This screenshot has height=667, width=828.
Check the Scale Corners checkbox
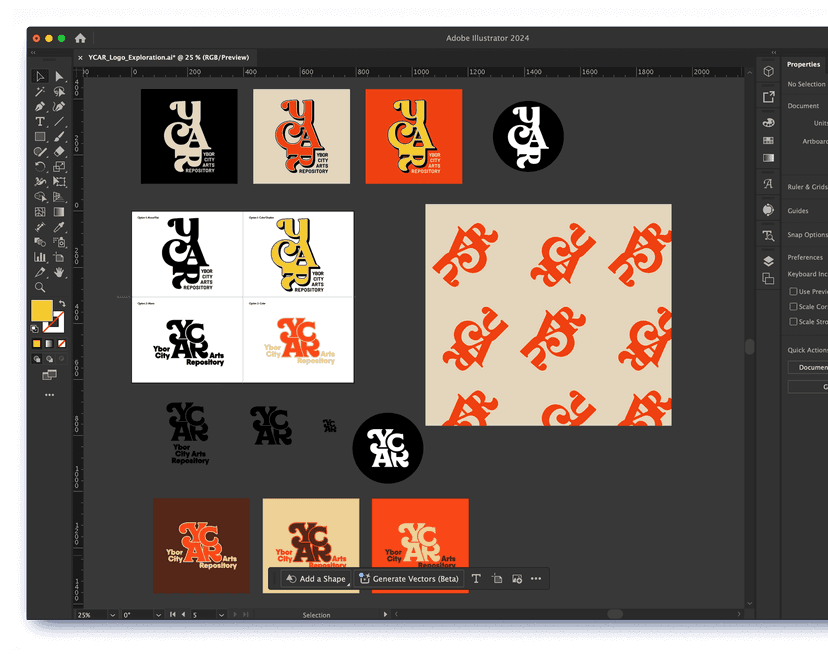[793, 306]
